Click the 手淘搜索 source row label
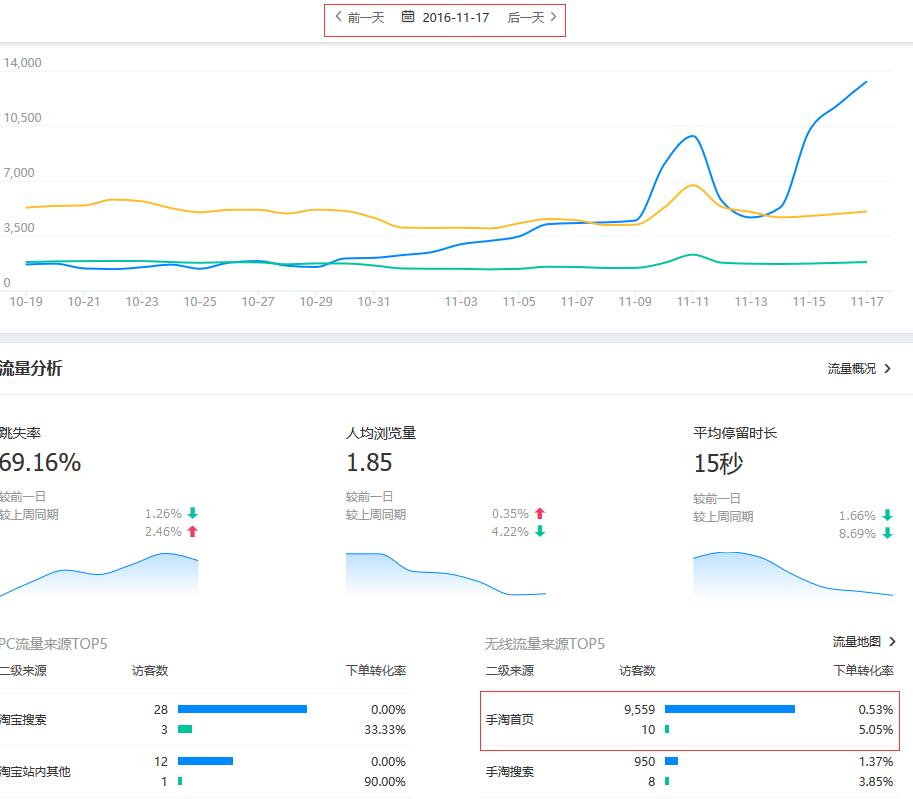The image size is (913, 799). [x=510, y=772]
